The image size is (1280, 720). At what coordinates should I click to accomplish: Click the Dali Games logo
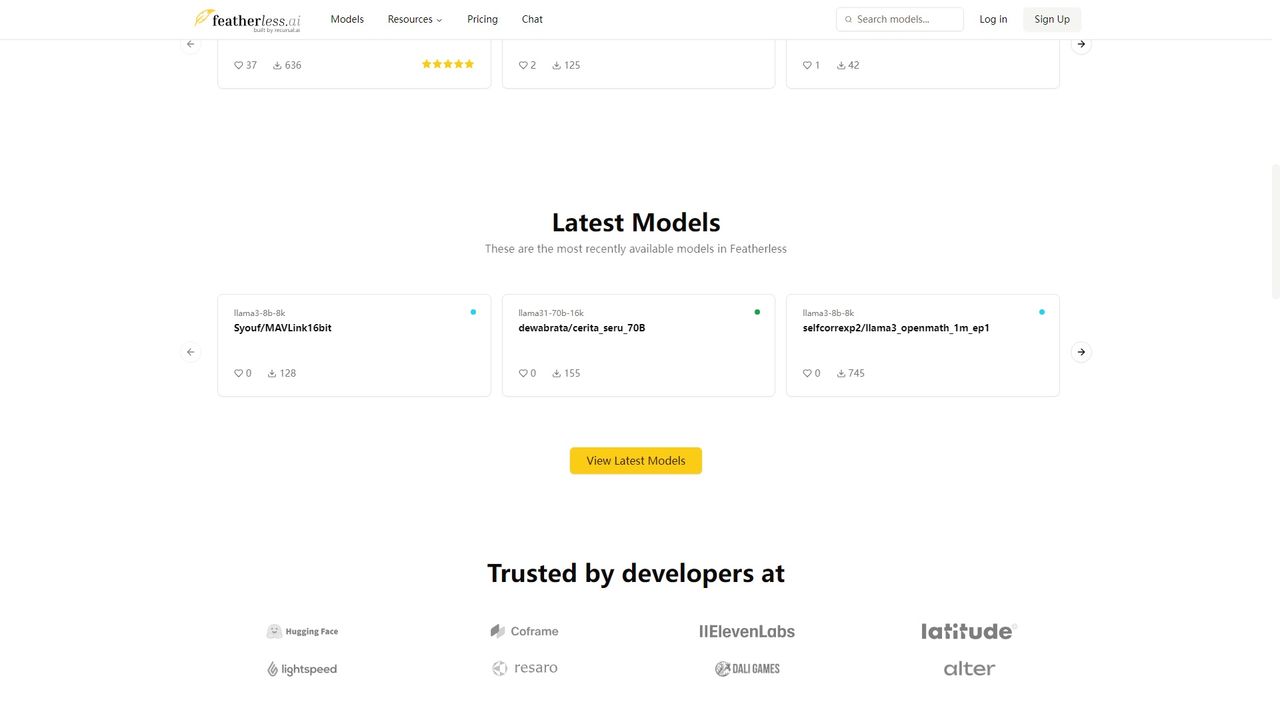click(x=747, y=668)
